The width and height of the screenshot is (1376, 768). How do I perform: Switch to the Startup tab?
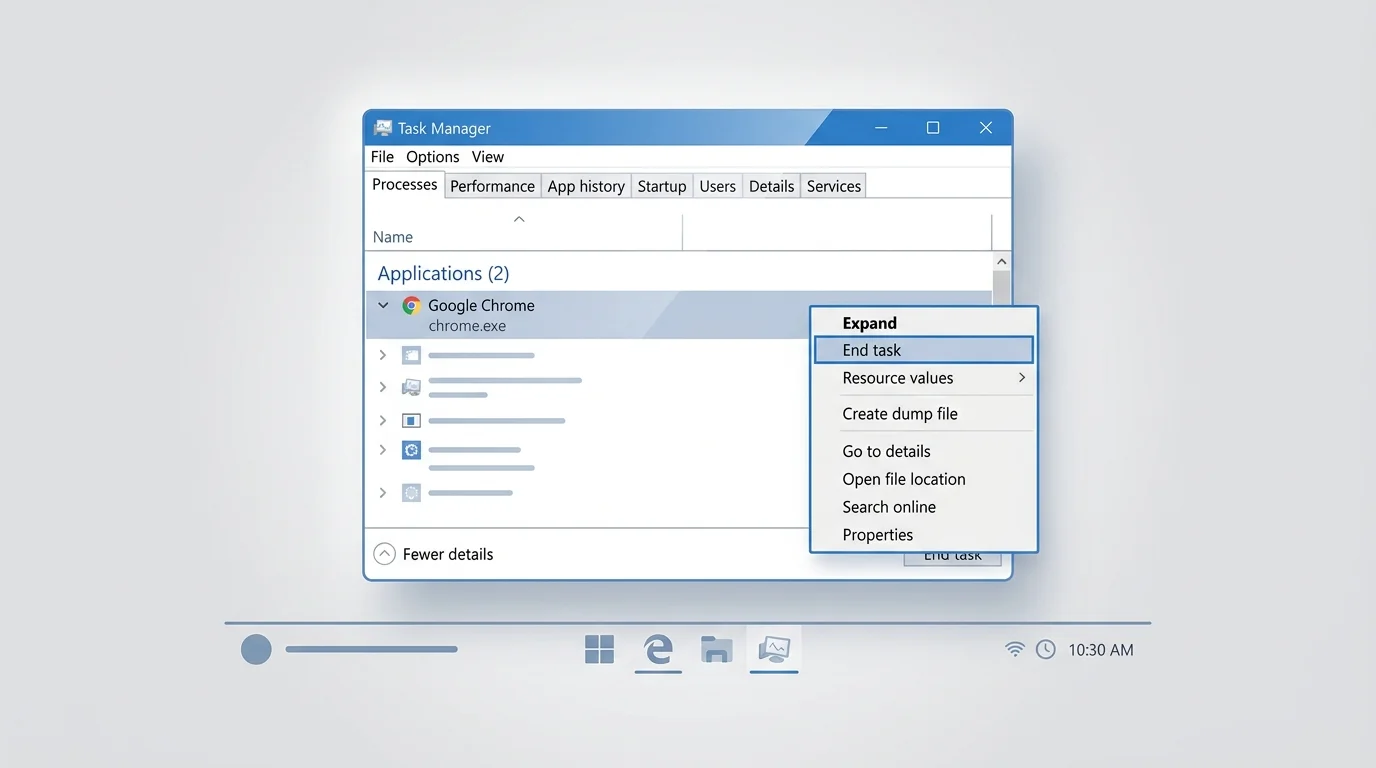pyautogui.click(x=662, y=186)
